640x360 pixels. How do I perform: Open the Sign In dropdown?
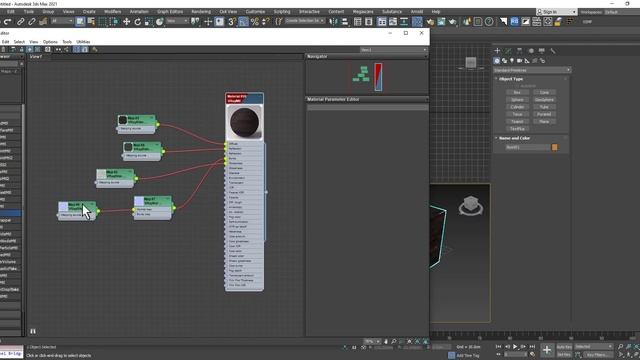pos(557,12)
